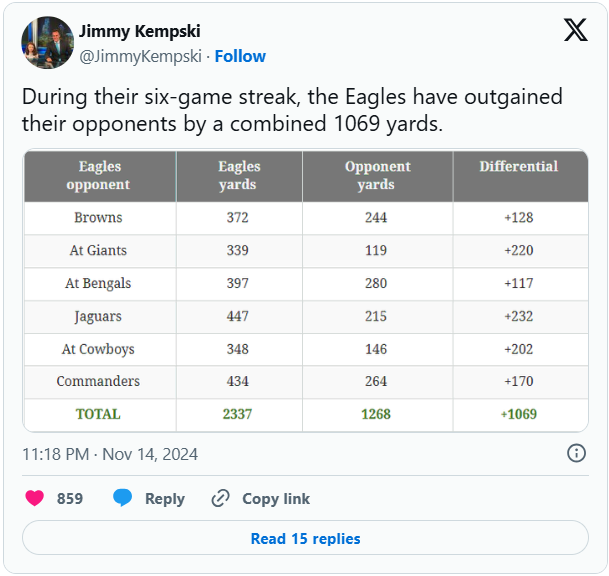Click the Jimmy Kempski display name

tap(140, 31)
